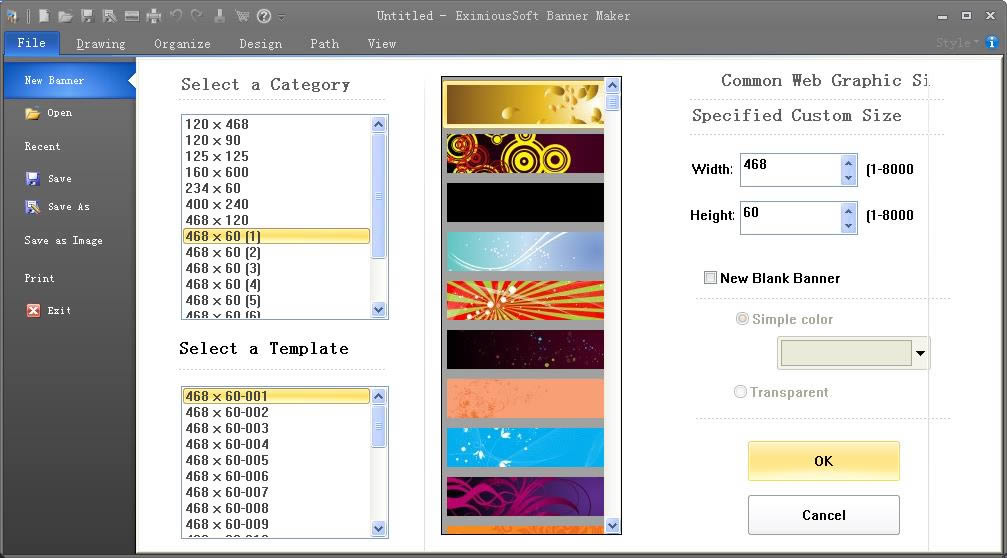
Task: Click the Open folder icon in File sidebar
Action: pyautogui.click(x=33, y=114)
